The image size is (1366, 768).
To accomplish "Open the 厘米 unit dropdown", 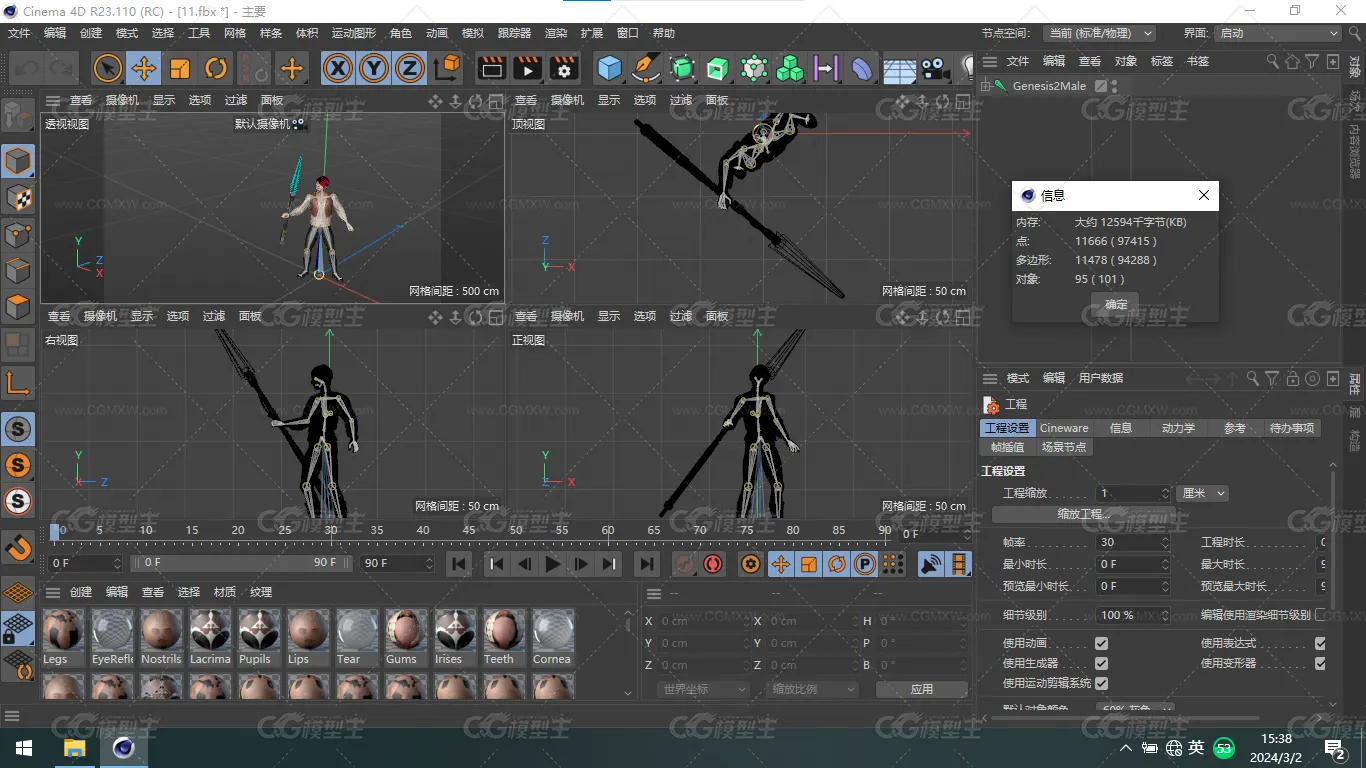I will pos(1203,493).
